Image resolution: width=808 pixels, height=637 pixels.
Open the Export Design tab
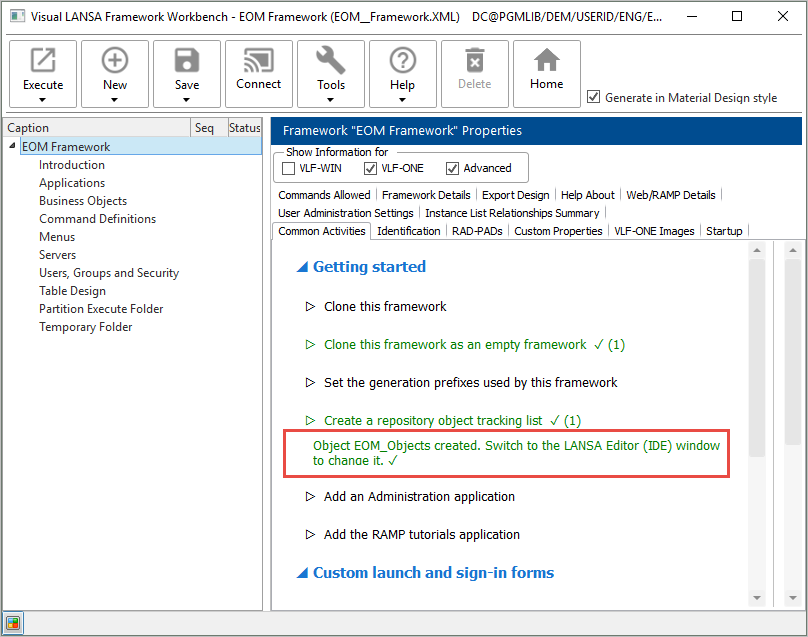click(515, 195)
